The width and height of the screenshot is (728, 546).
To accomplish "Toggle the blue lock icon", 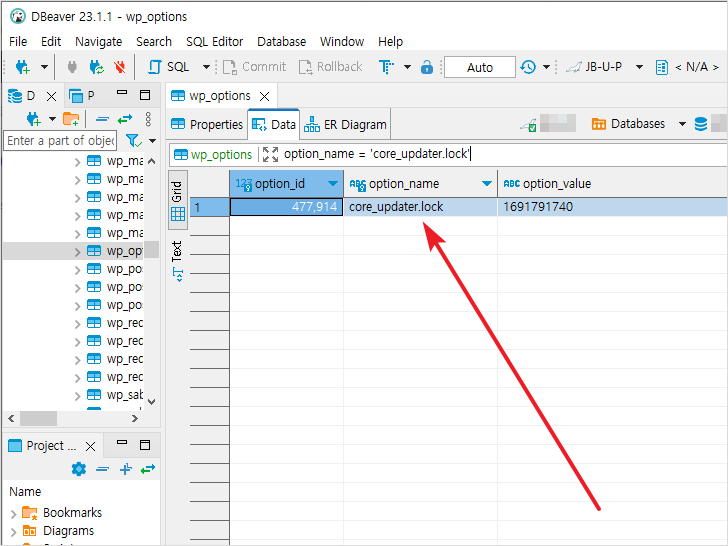I will 427,67.
